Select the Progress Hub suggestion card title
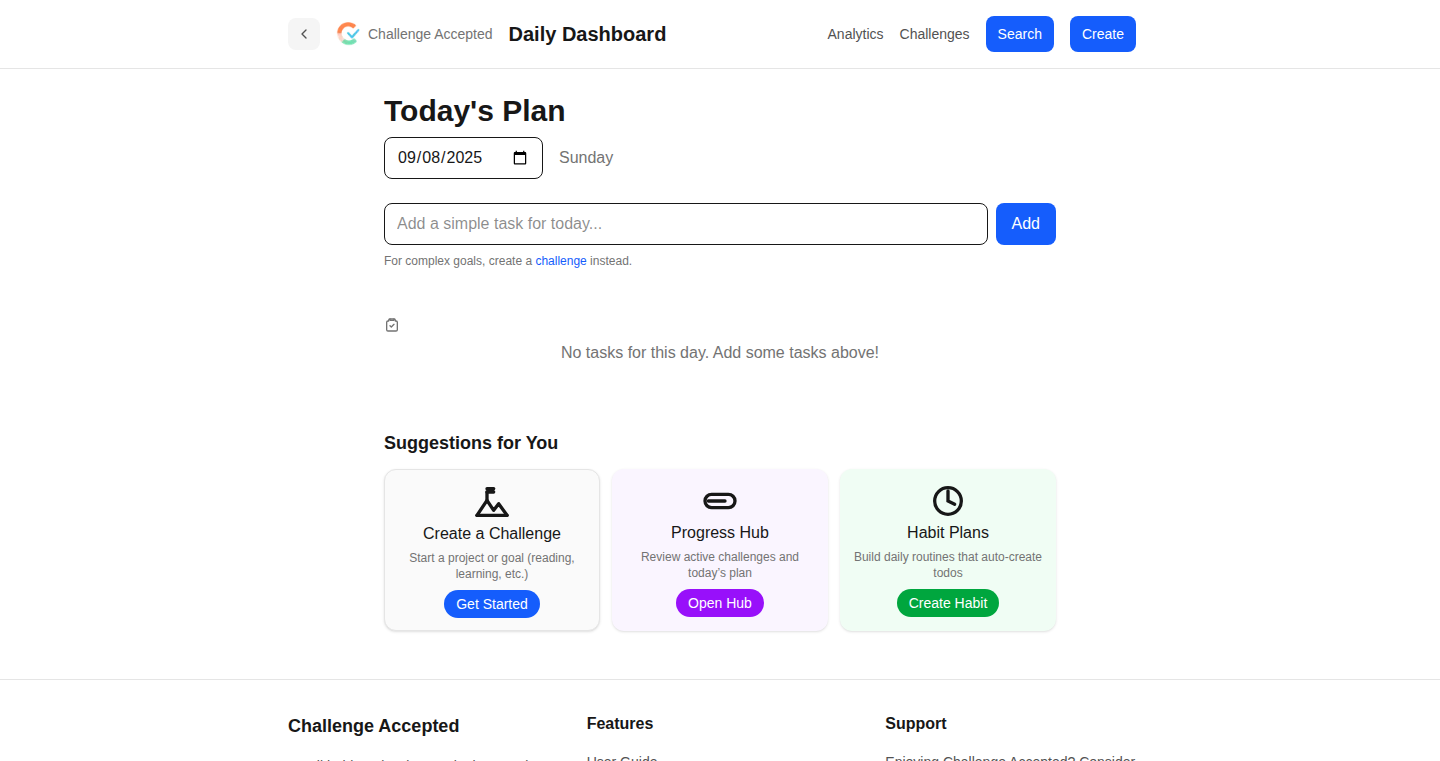This screenshot has height=761, width=1440. [720, 533]
